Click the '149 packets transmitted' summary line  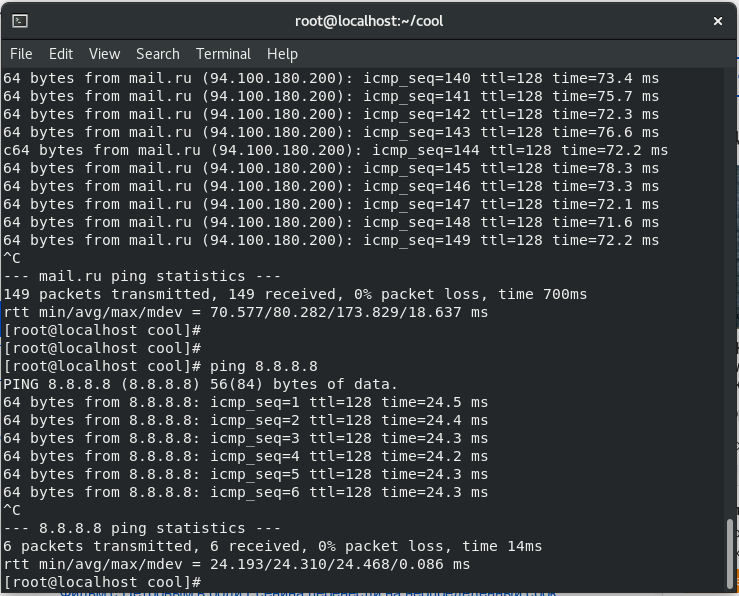click(295, 294)
